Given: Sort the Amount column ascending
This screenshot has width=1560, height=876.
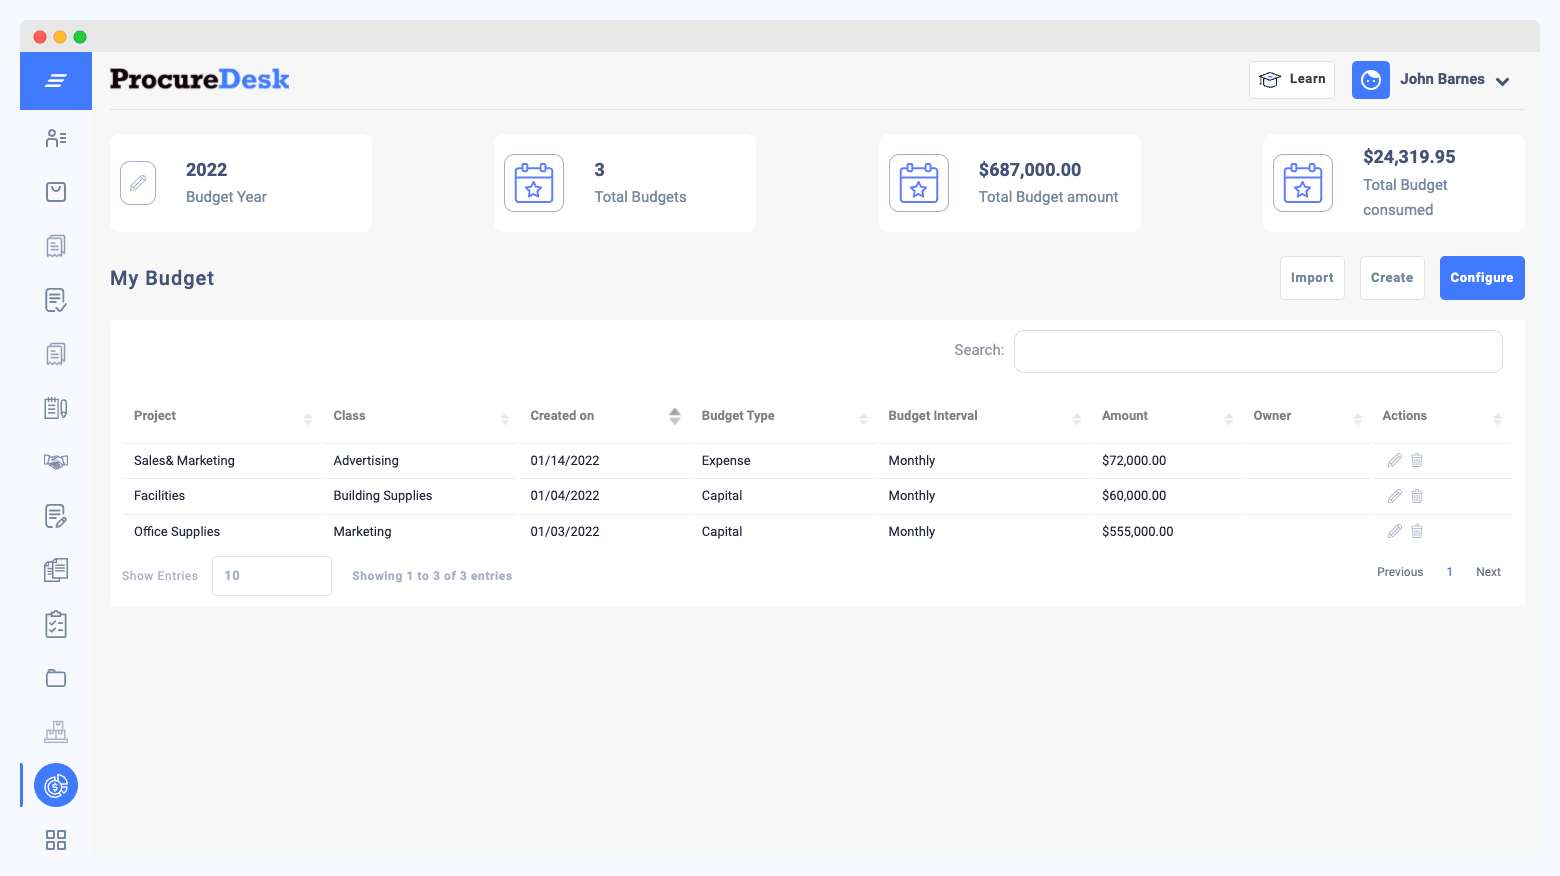Looking at the screenshot, I should 1229,415.
